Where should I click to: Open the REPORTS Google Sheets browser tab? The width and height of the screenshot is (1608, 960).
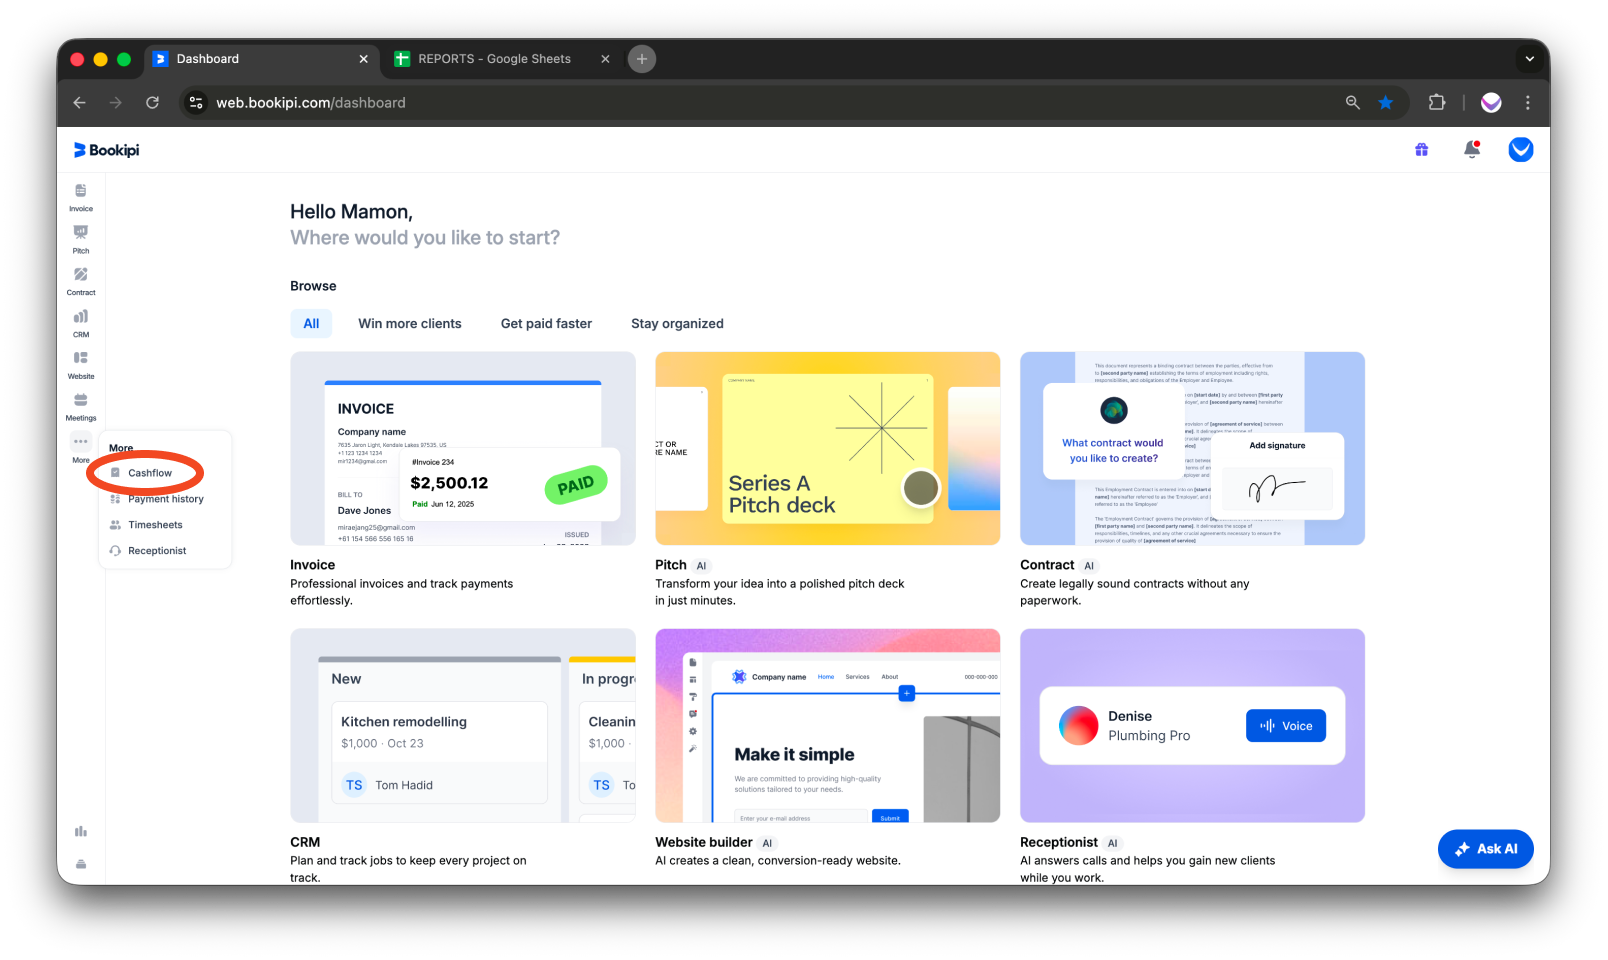tap(495, 59)
